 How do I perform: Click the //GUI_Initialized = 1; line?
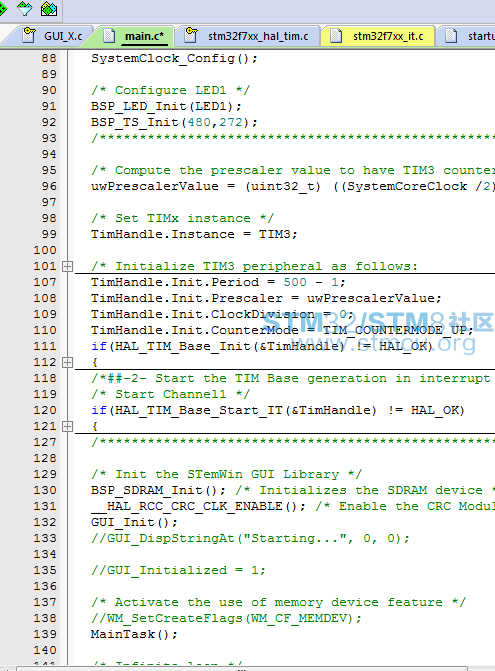point(178,570)
